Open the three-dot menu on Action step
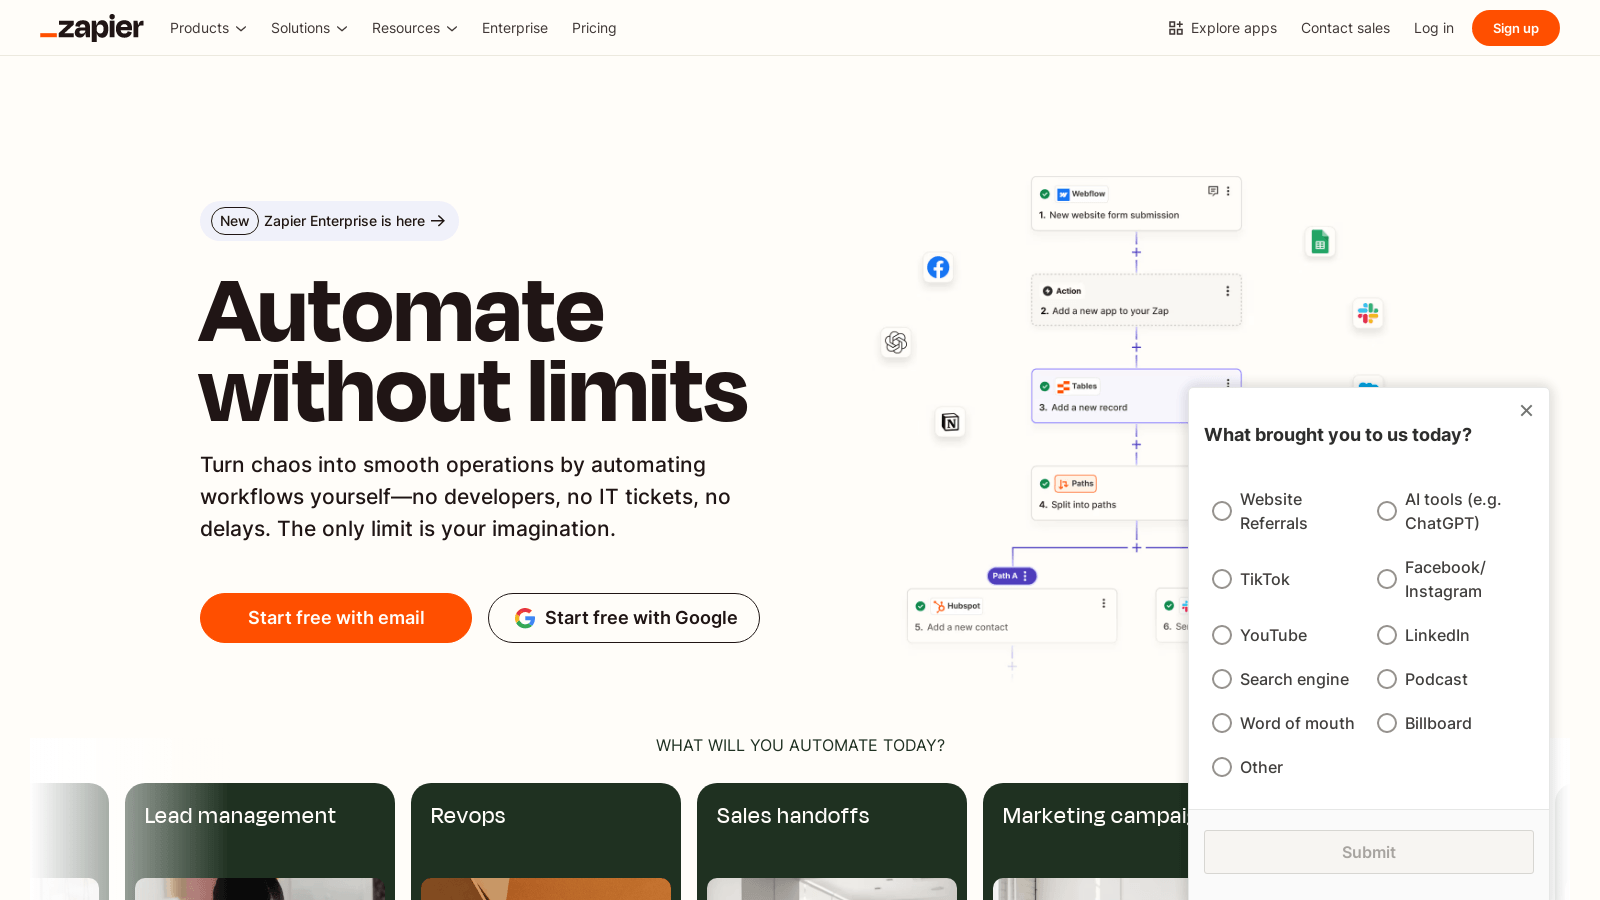 coord(1228,291)
